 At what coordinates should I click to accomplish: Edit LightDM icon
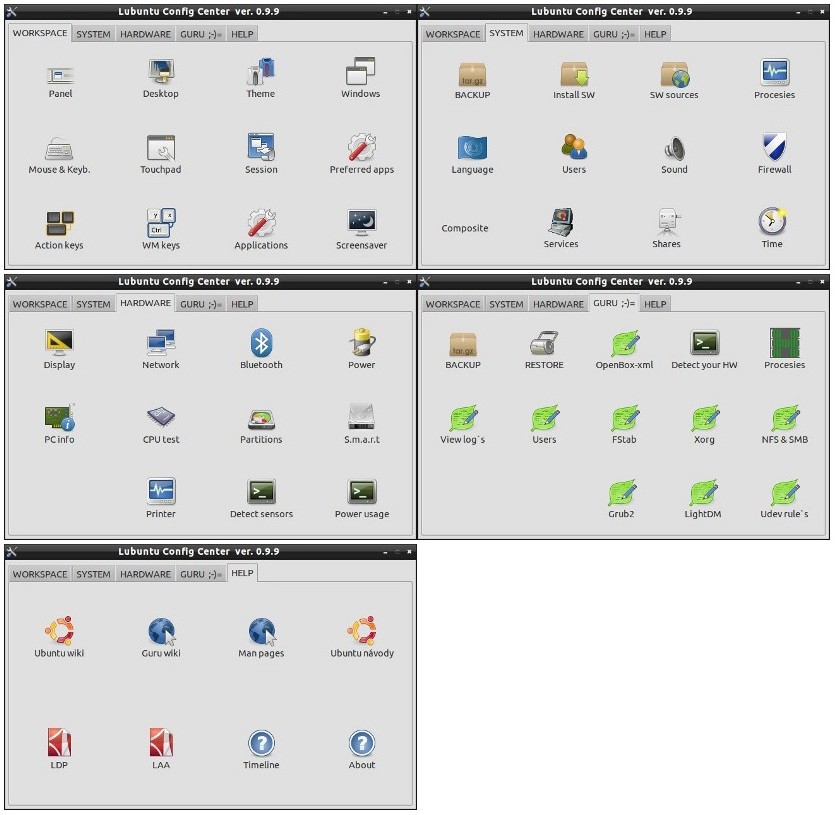[x=704, y=492]
